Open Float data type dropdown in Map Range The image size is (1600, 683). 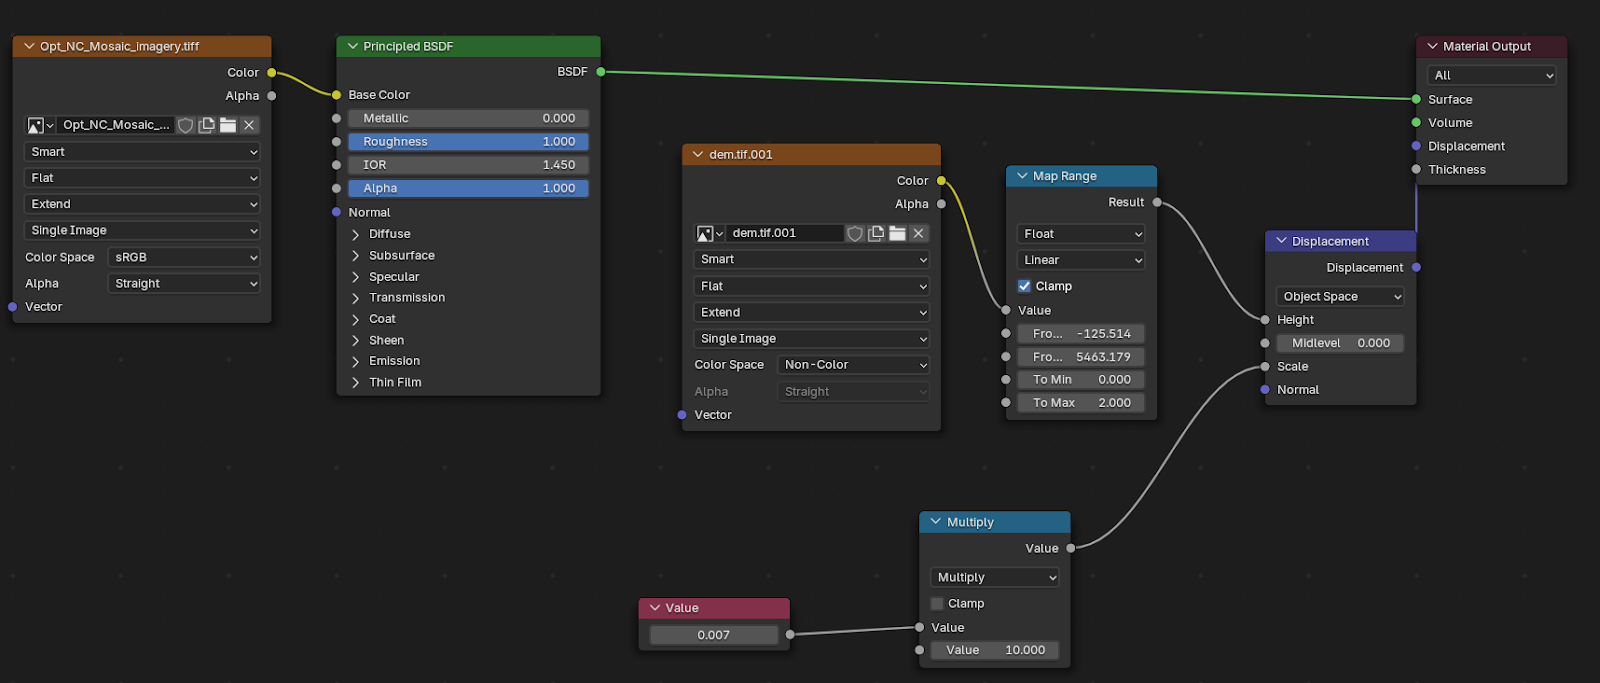1081,234
